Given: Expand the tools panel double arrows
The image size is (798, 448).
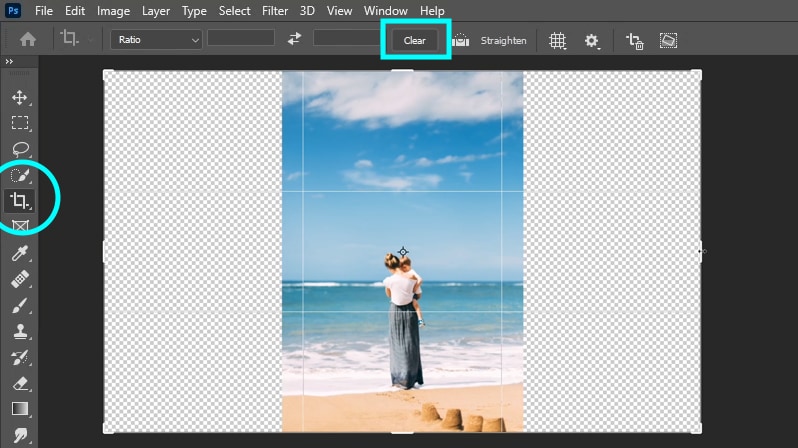Looking at the screenshot, I should pos(9,61).
